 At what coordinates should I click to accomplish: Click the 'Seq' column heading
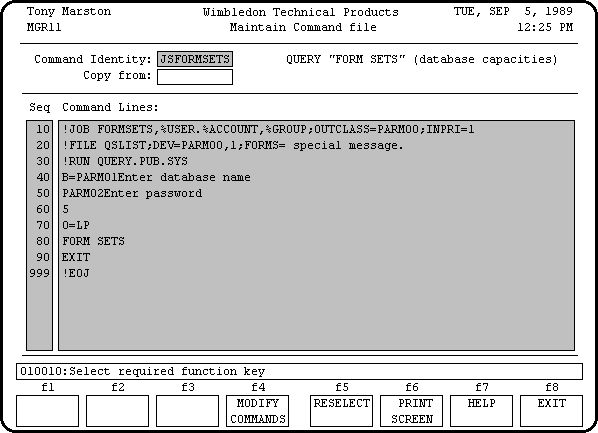(40, 108)
